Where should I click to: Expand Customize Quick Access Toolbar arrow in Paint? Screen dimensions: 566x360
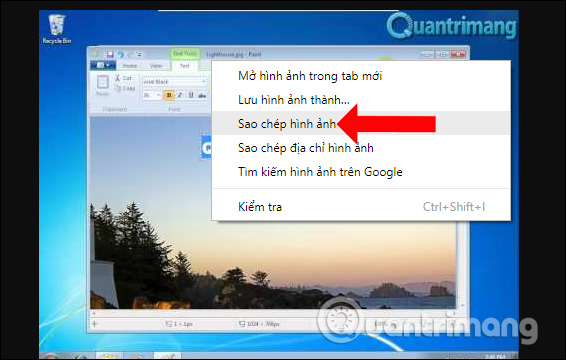point(139,55)
